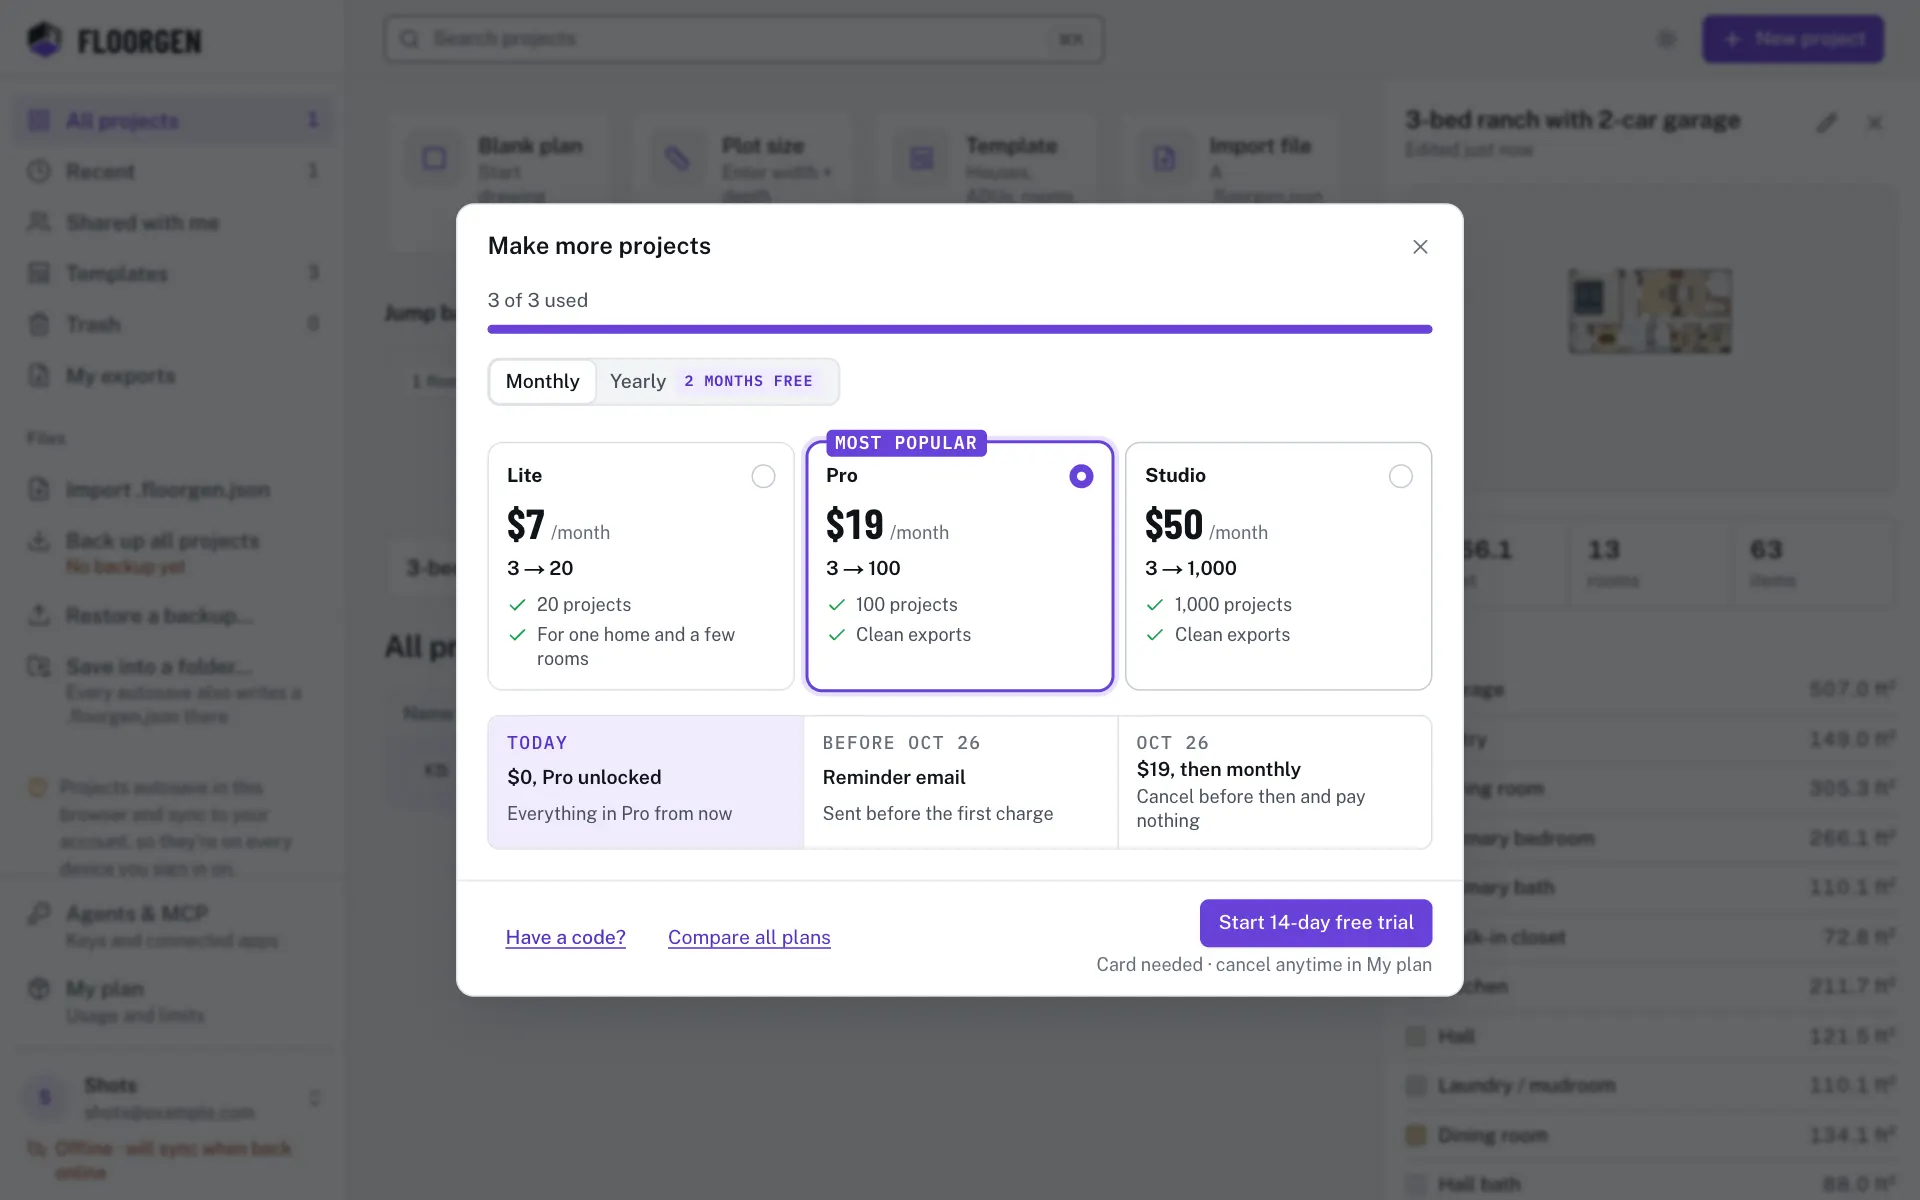Image resolution: width=1920 pixels, height=1200 pixels.
Task: Click the Floorgen logo icon
Action: point(45,40)
